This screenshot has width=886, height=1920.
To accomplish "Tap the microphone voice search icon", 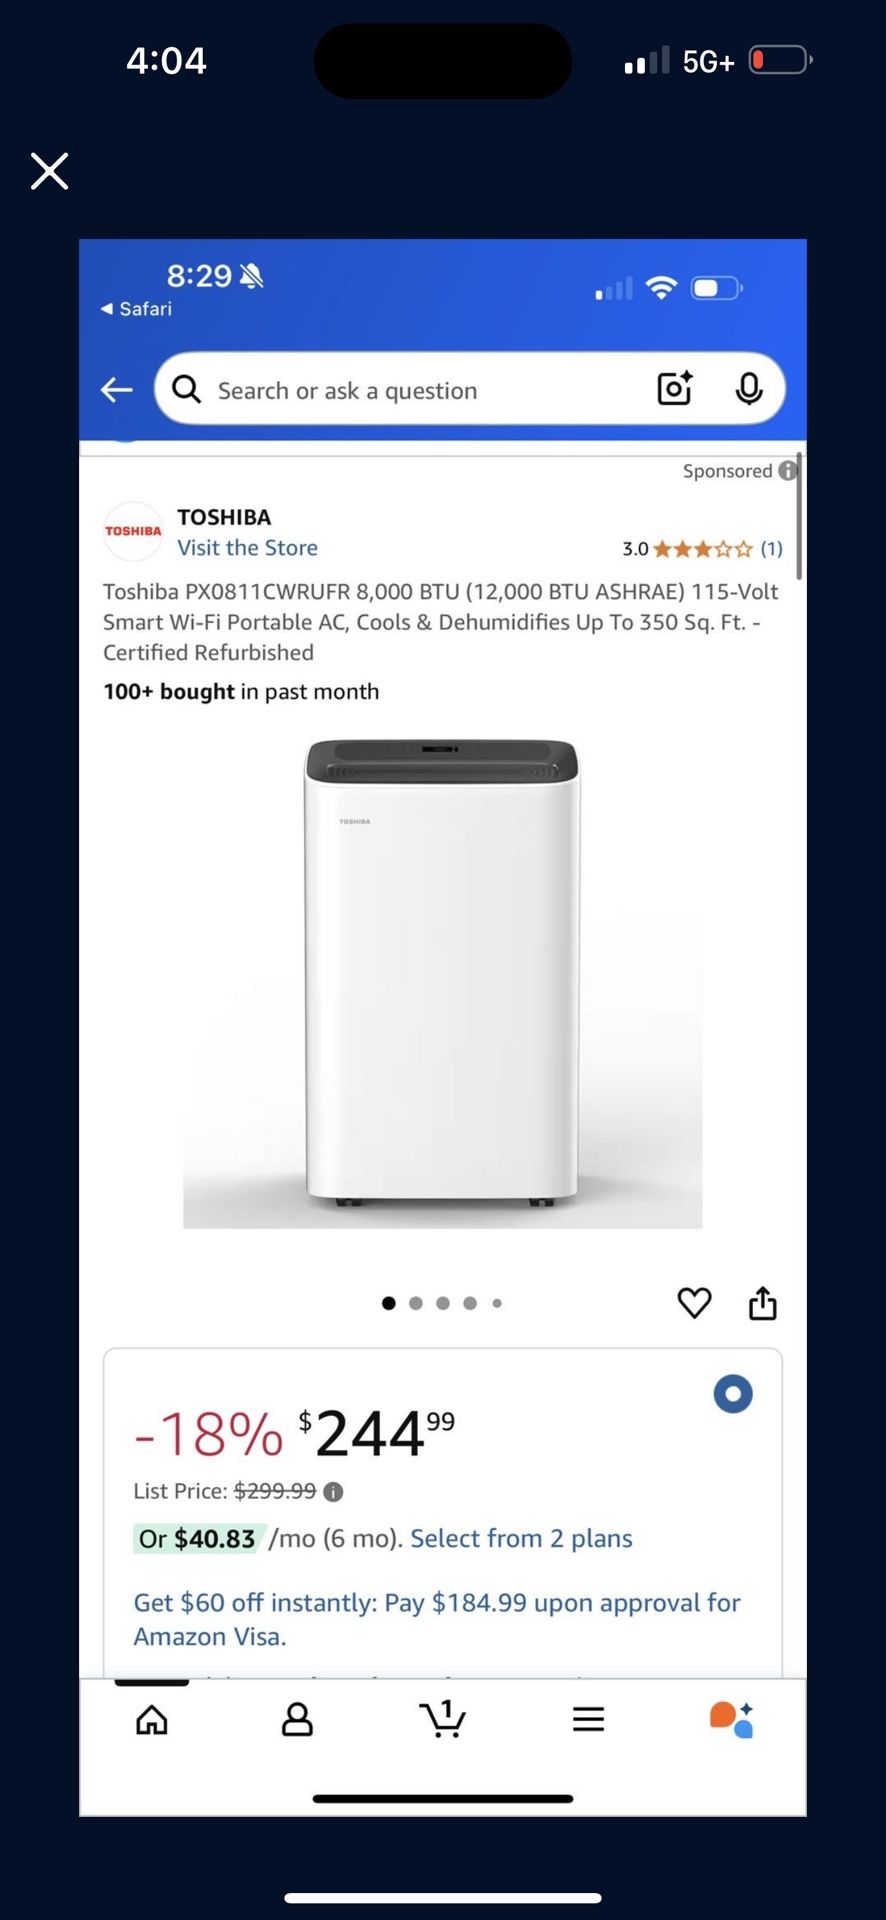I will (749, 389).
